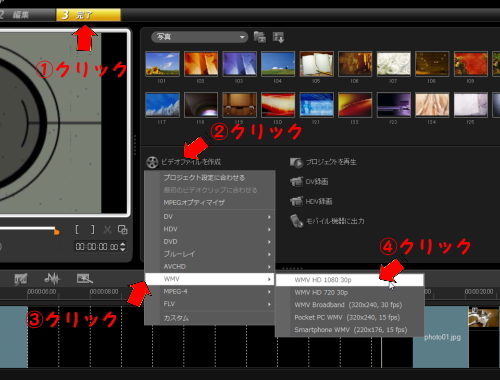The height and width of the screenshot is (380, 500).
Task: Click timeline ruler at 00:00:20:00
Action: [479, 292]
